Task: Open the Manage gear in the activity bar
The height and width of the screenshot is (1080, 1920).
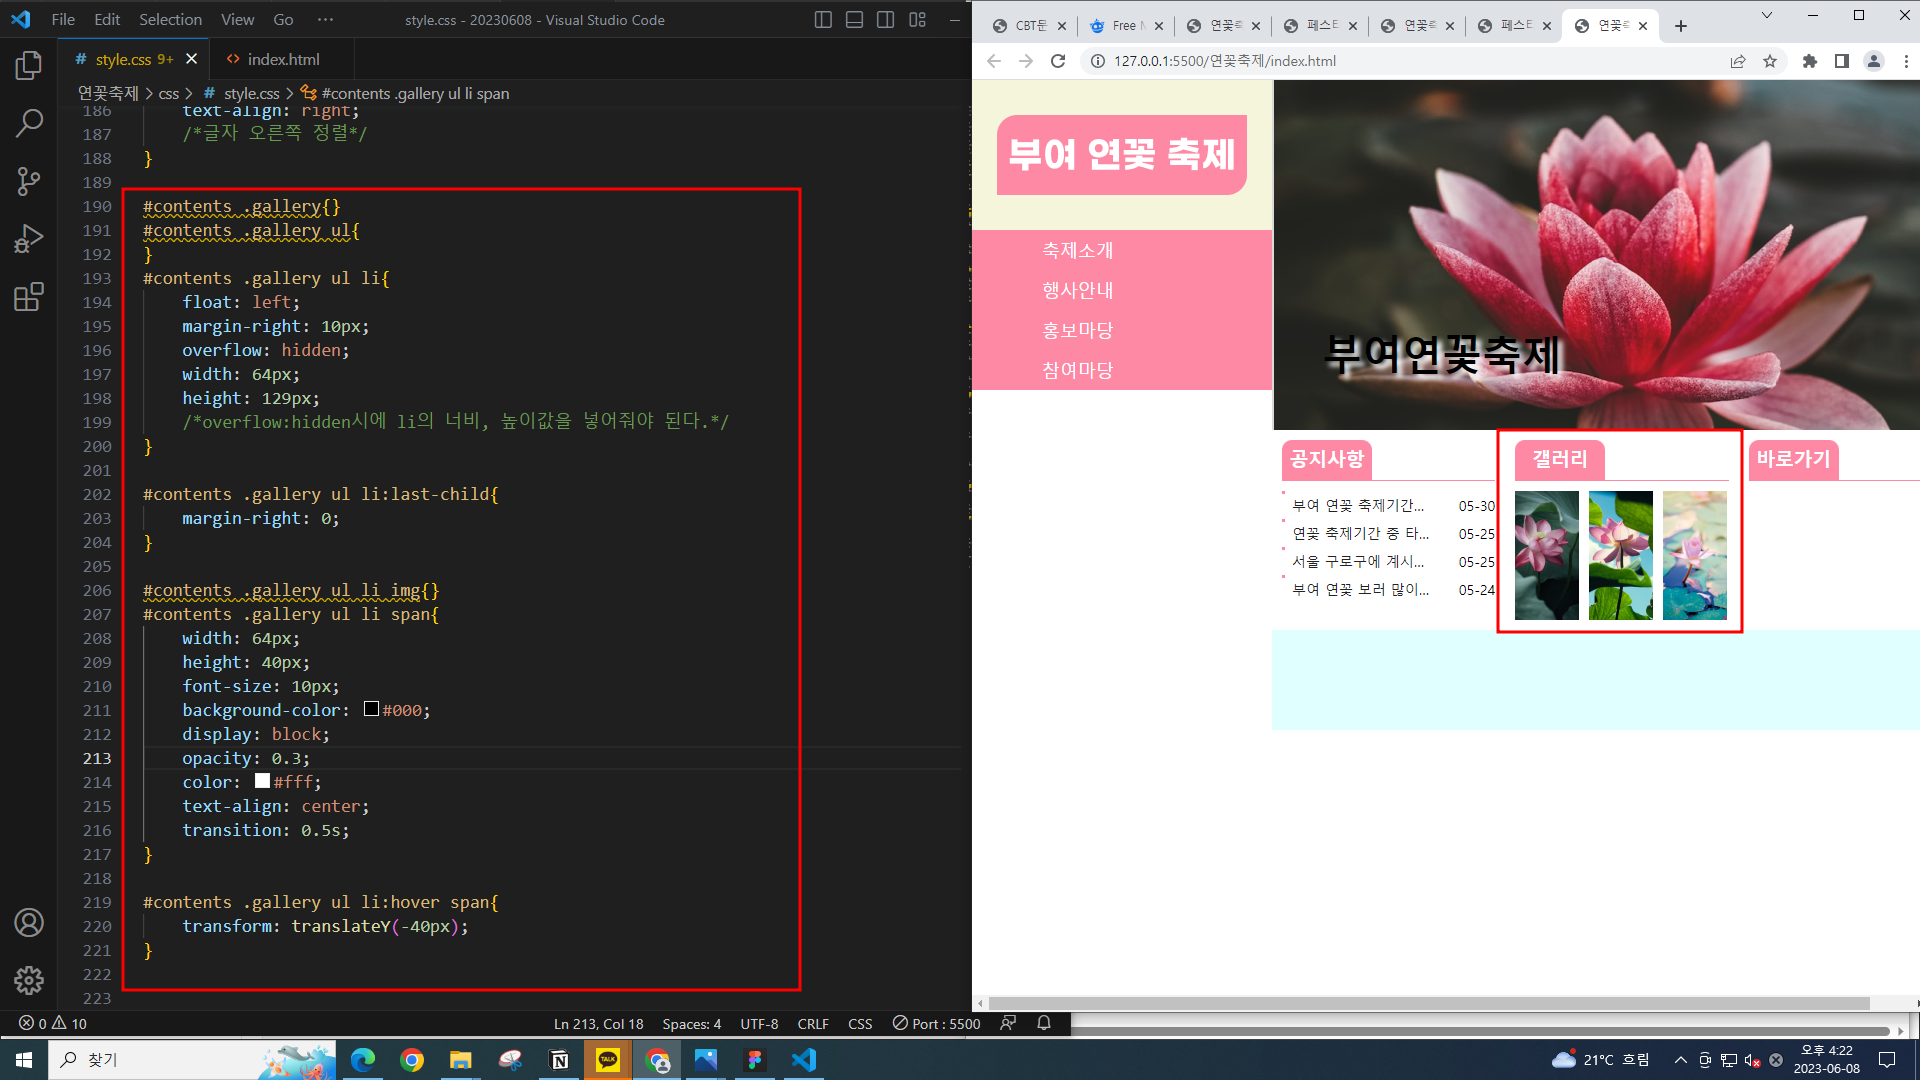Action: (29, 980)
